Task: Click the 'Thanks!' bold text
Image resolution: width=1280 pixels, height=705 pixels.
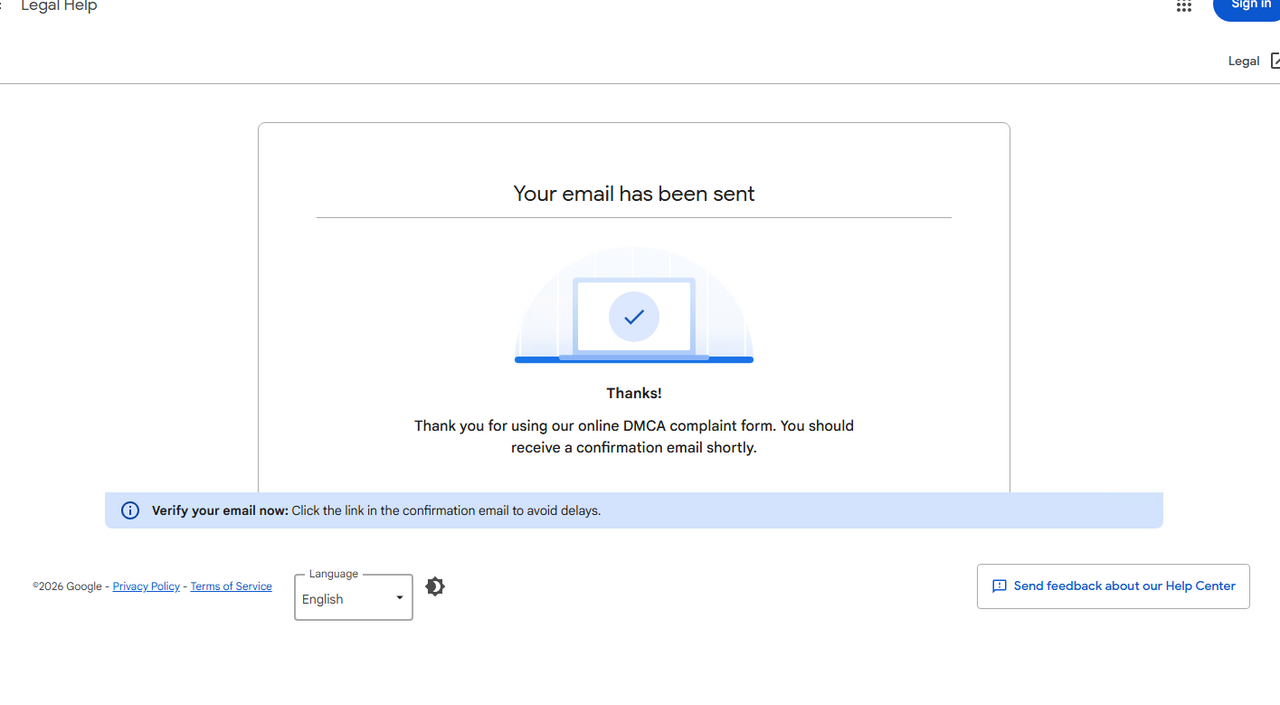Action: point(634,394)
